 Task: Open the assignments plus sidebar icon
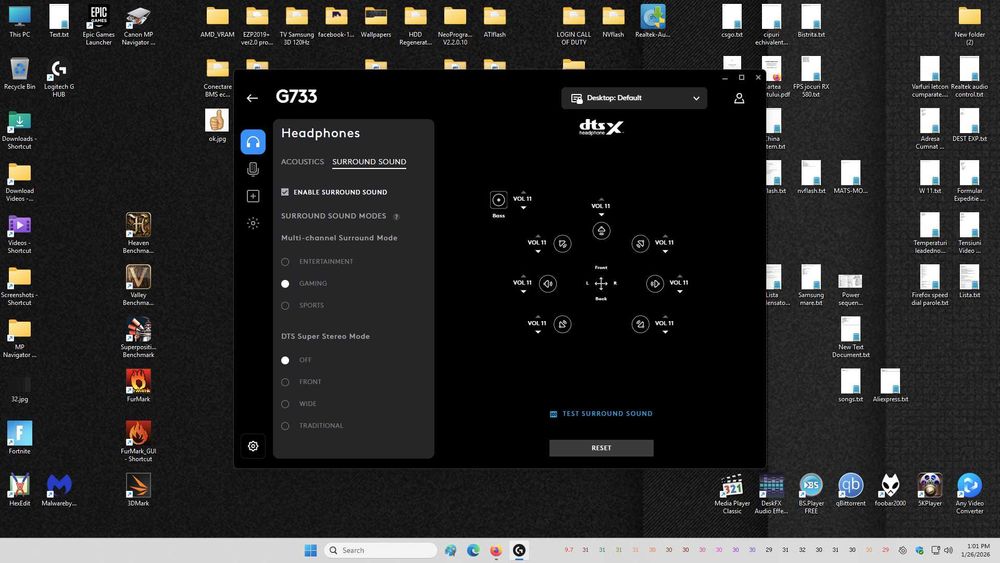pyautogui.click(x=253, y=196)
